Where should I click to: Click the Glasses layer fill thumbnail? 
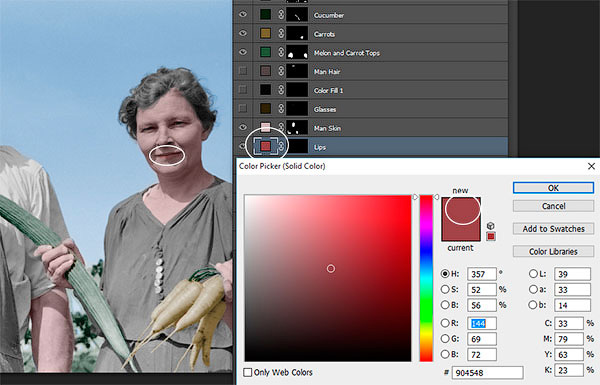[x=265, y=108]
